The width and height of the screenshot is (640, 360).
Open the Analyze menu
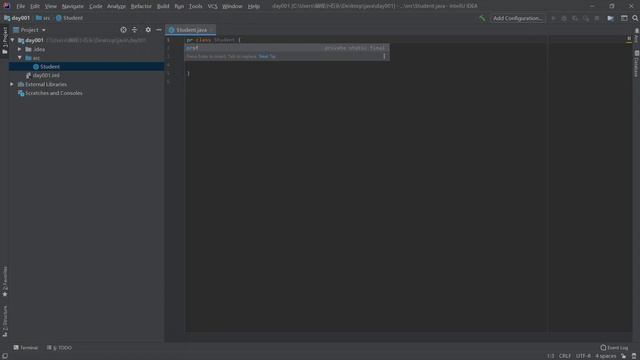click(x=116, y=6)
